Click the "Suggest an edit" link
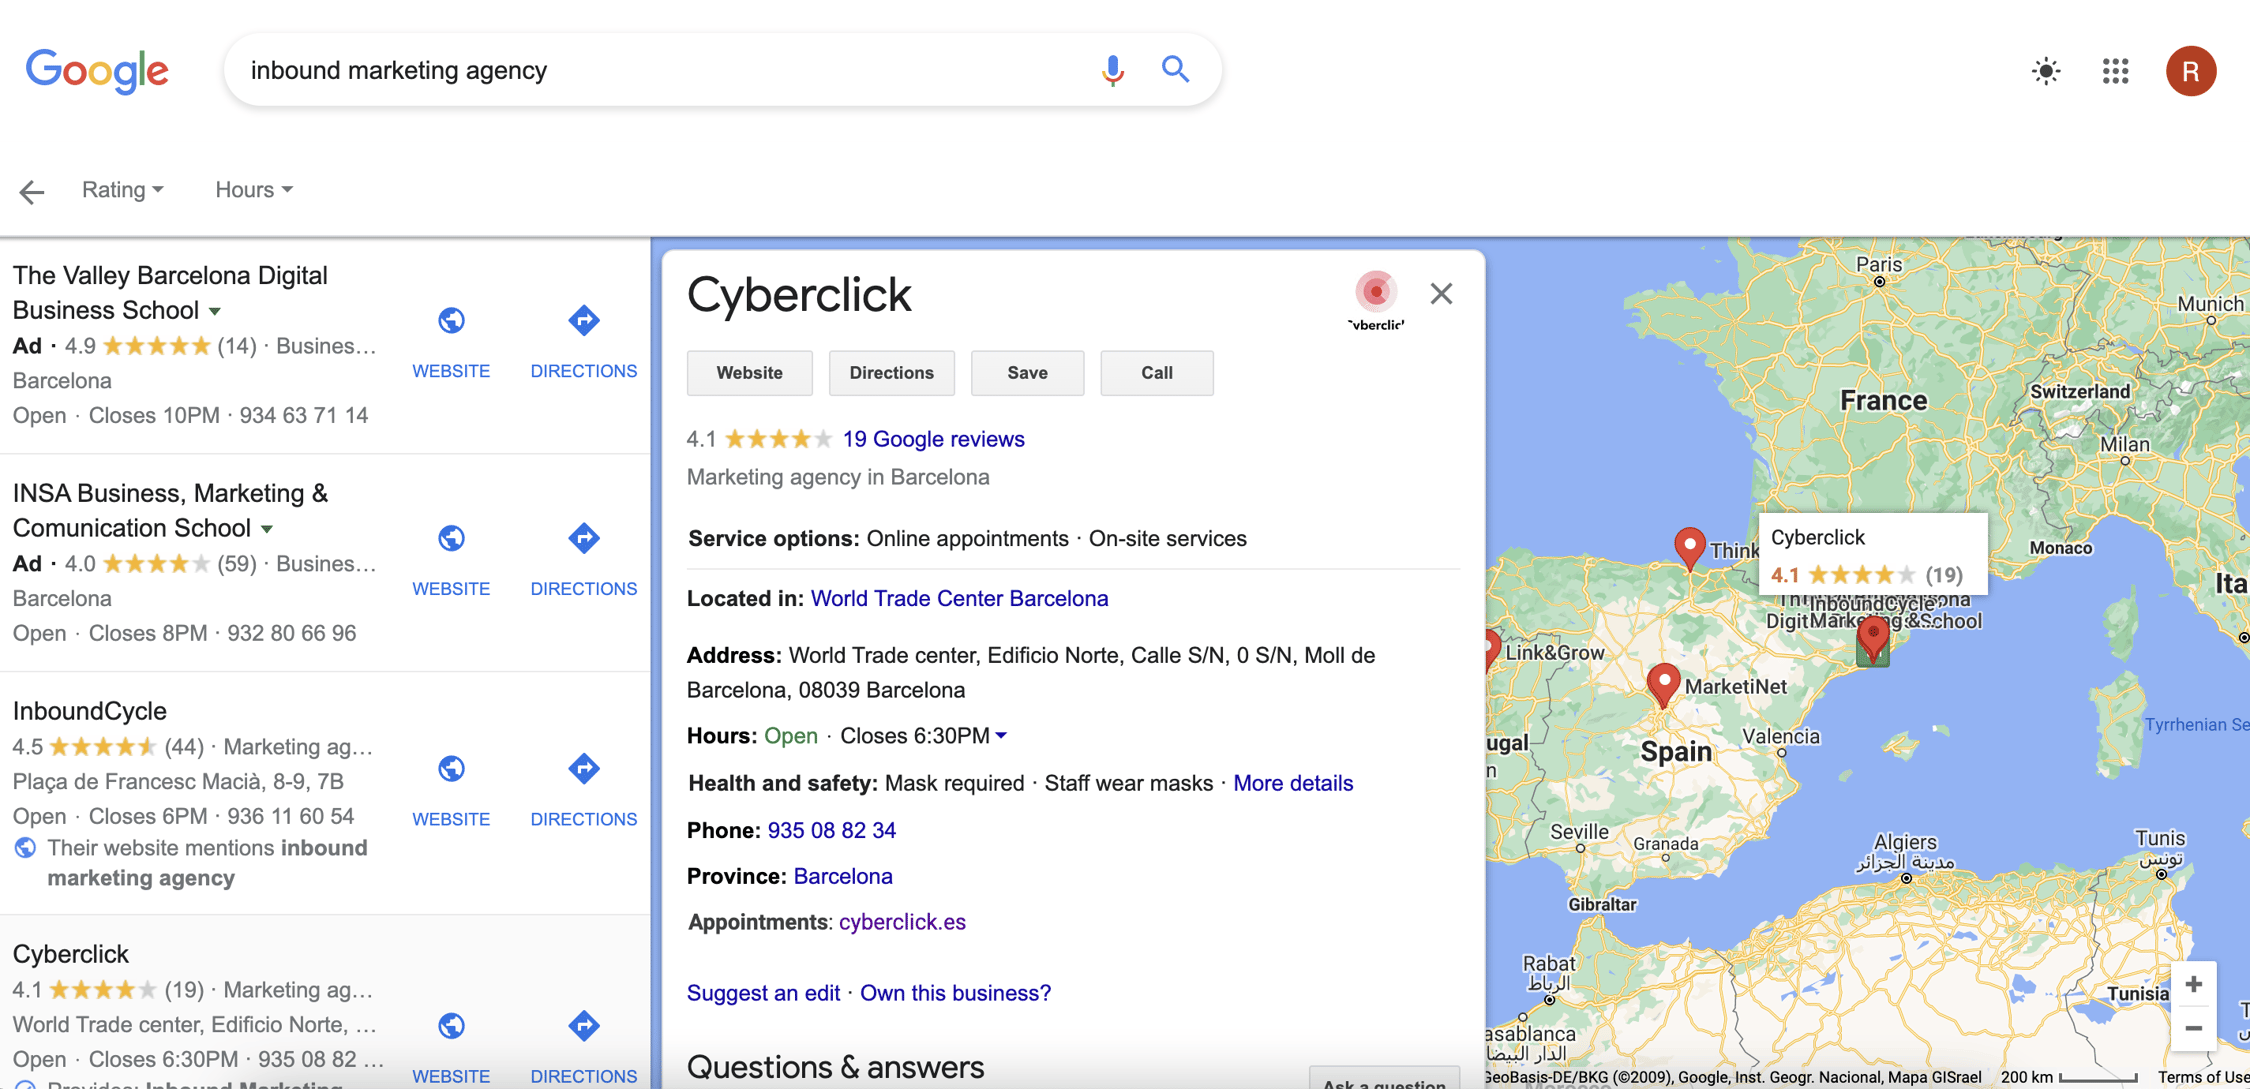Viewport: 2250px width, 1089px height. tap(763, 992)
